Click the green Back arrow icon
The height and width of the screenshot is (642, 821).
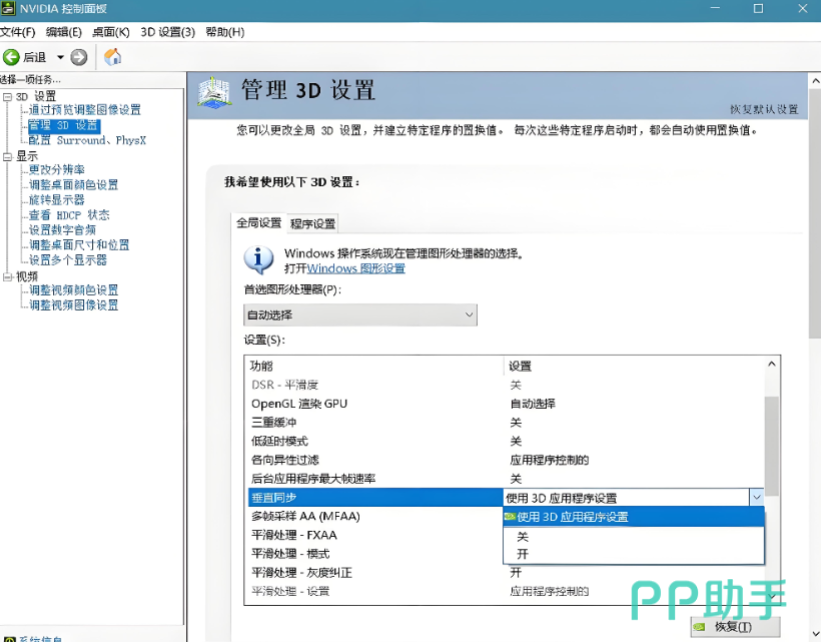tap(11, 57)
